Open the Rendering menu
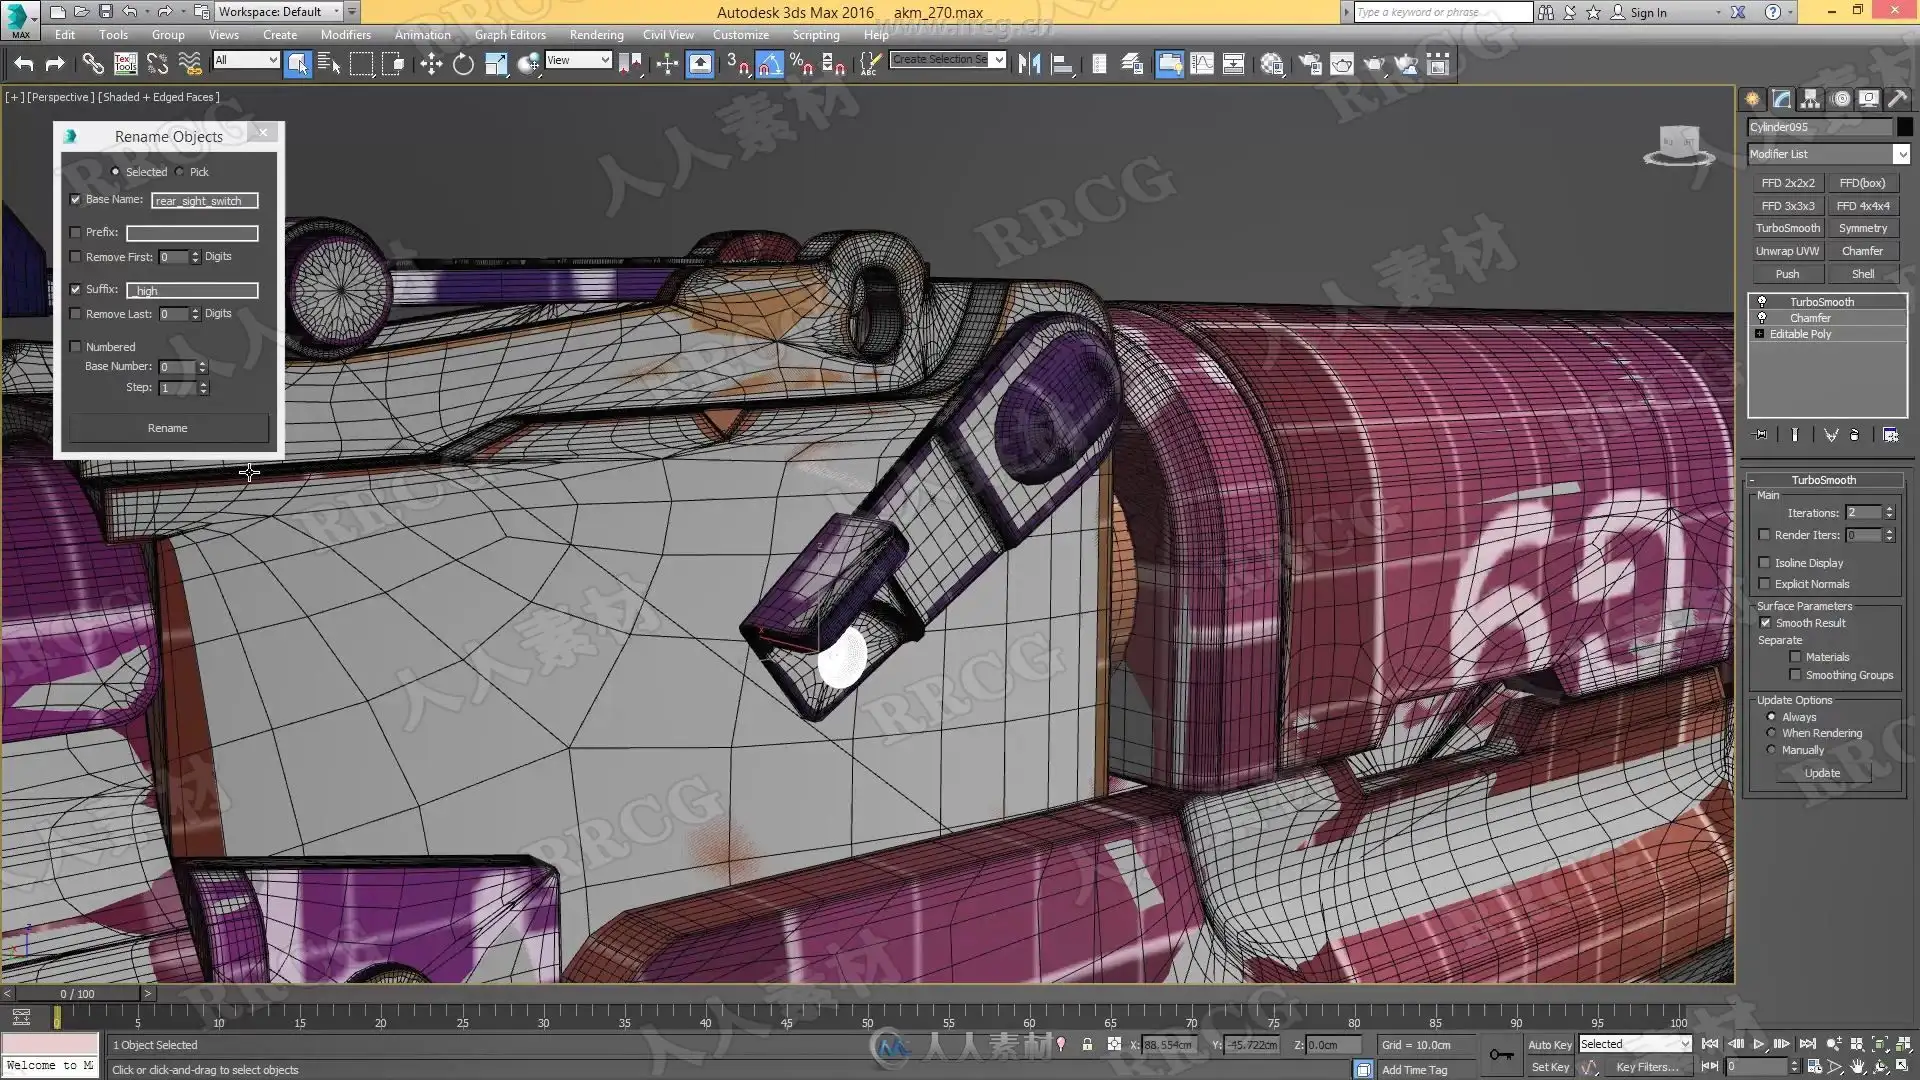1920x1080 pixels. [x=596, y=34]
